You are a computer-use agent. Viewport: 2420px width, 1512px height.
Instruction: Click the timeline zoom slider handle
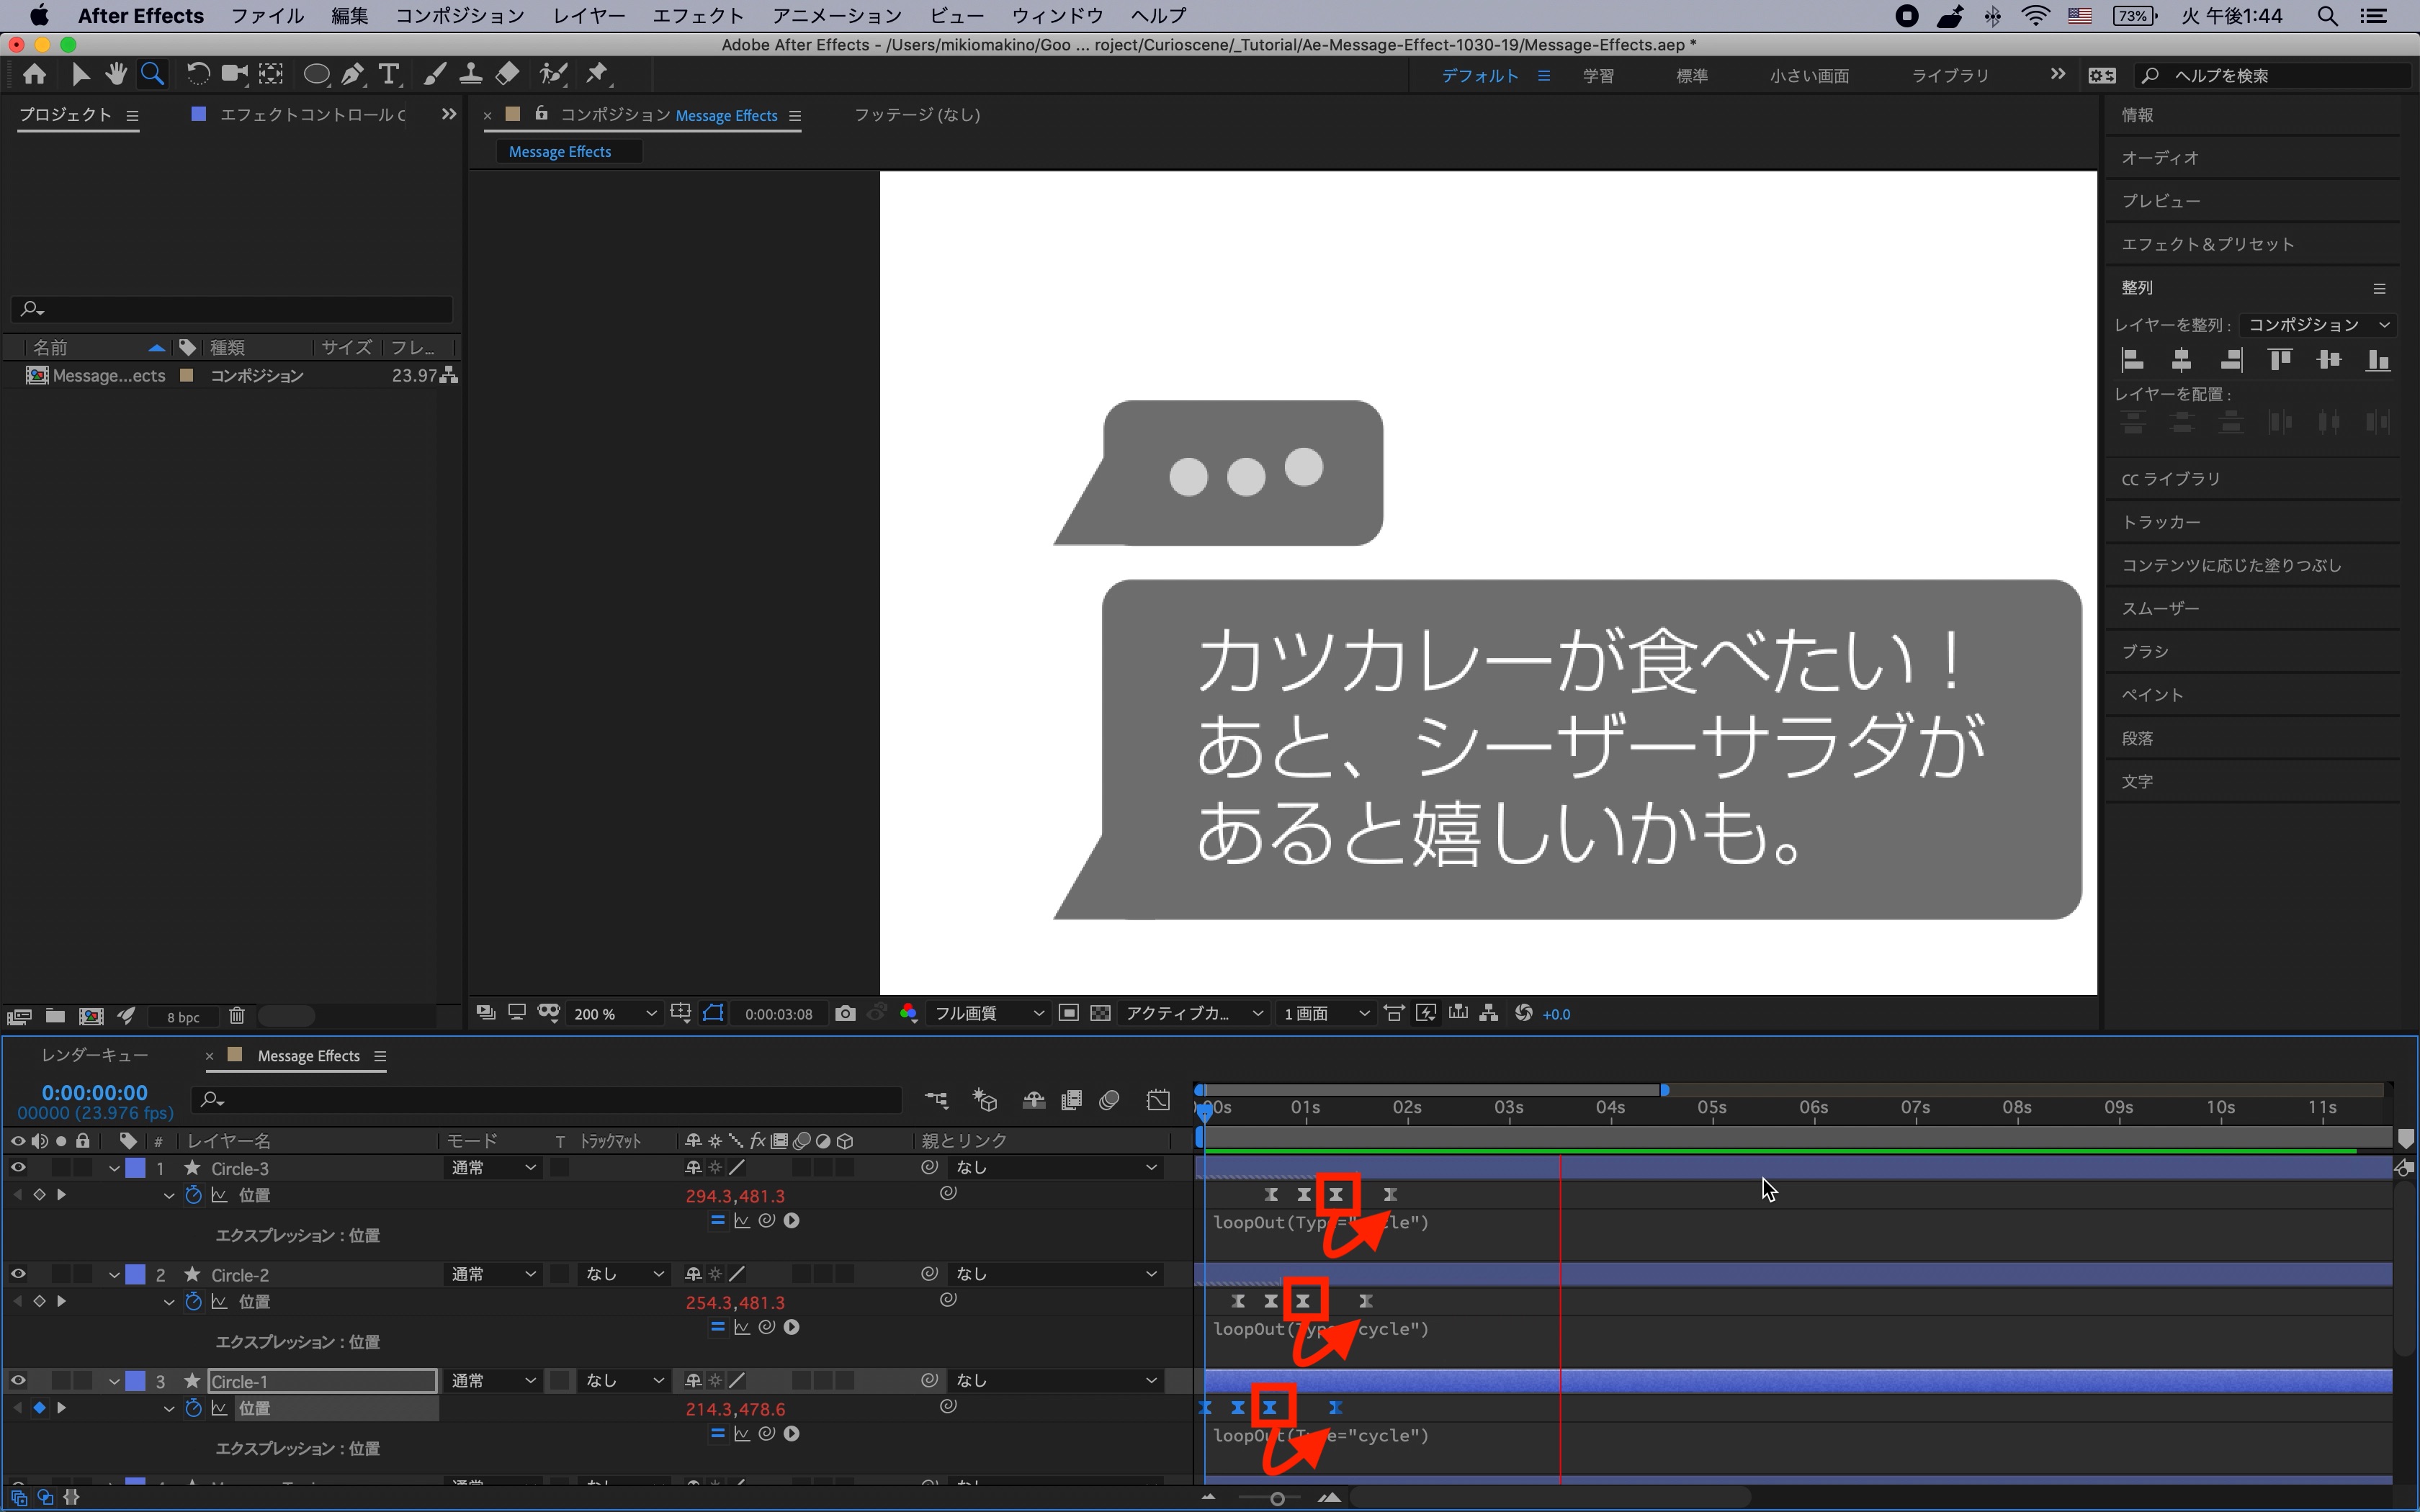pyautogui.click(x=1277, y=1498)
